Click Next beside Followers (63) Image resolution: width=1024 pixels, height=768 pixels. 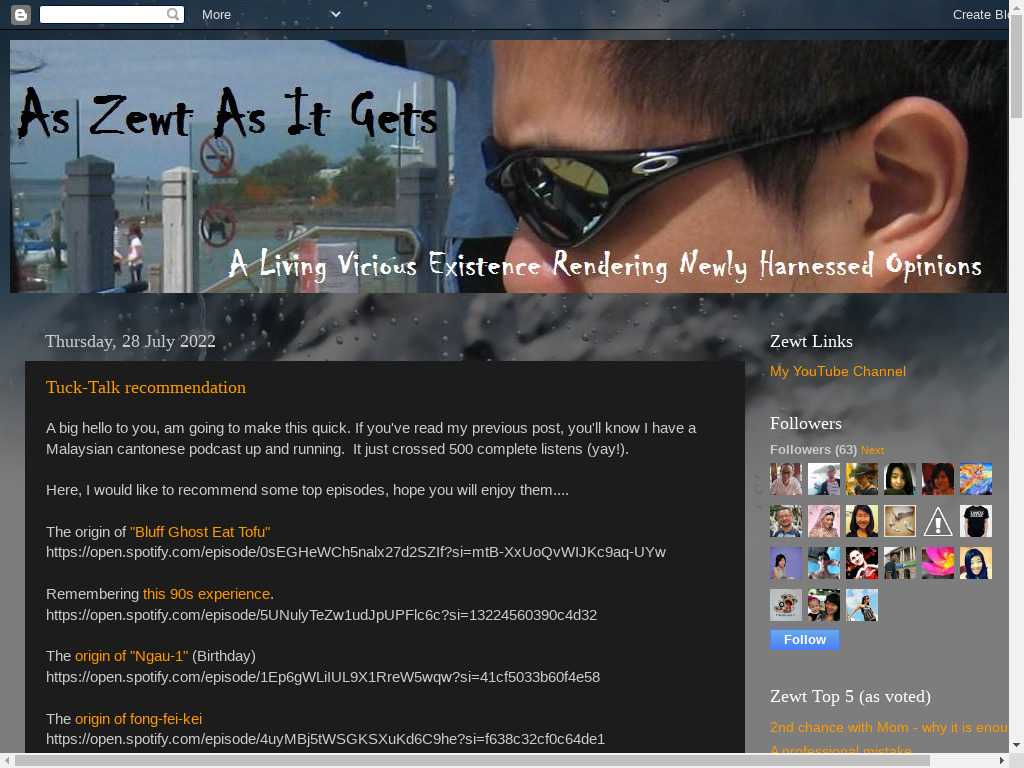click(872, 450)
